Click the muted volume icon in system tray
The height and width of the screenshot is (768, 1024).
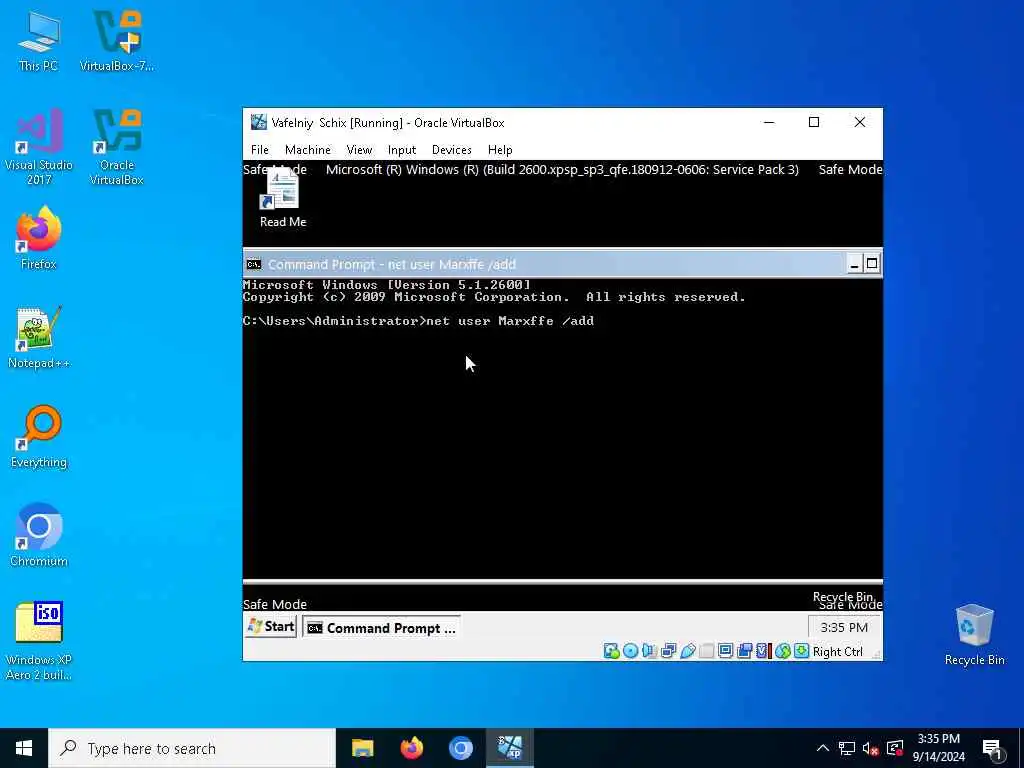pyautogui.click(x=871, y=748)
